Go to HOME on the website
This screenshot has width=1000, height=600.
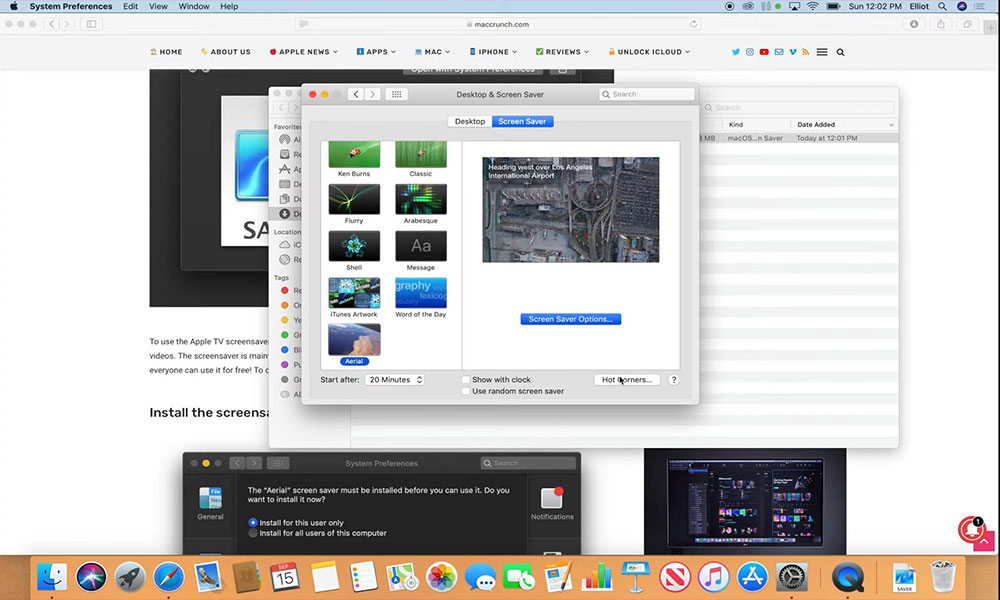[x=166, y=52]
